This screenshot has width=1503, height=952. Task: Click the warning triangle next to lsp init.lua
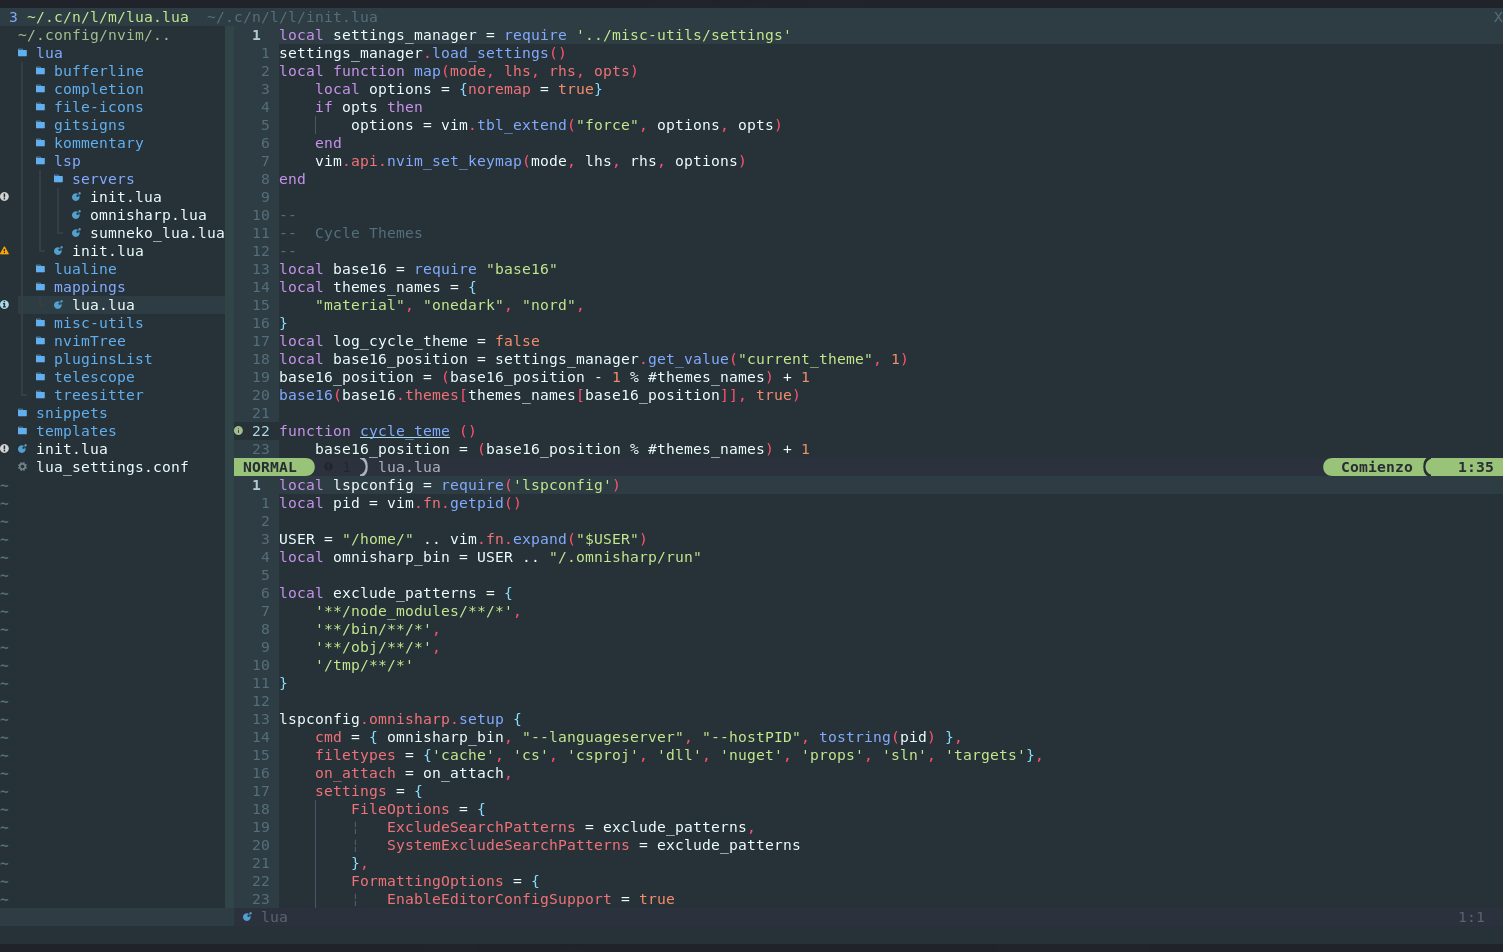(6, 251)
